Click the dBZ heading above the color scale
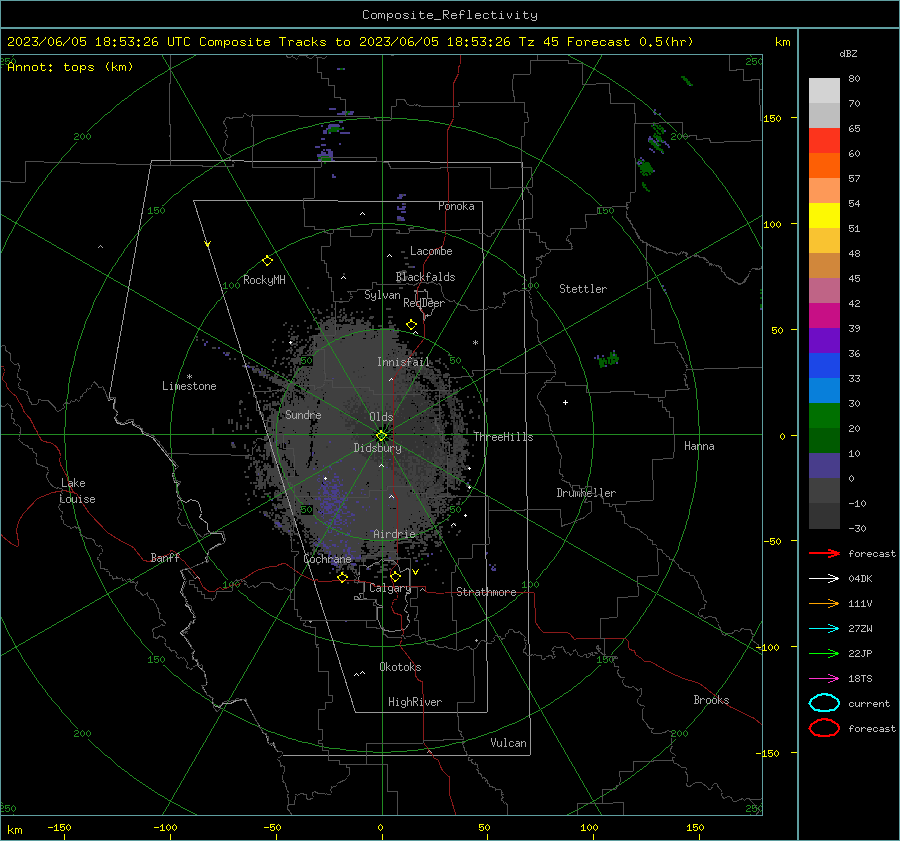 coord(848,54)
